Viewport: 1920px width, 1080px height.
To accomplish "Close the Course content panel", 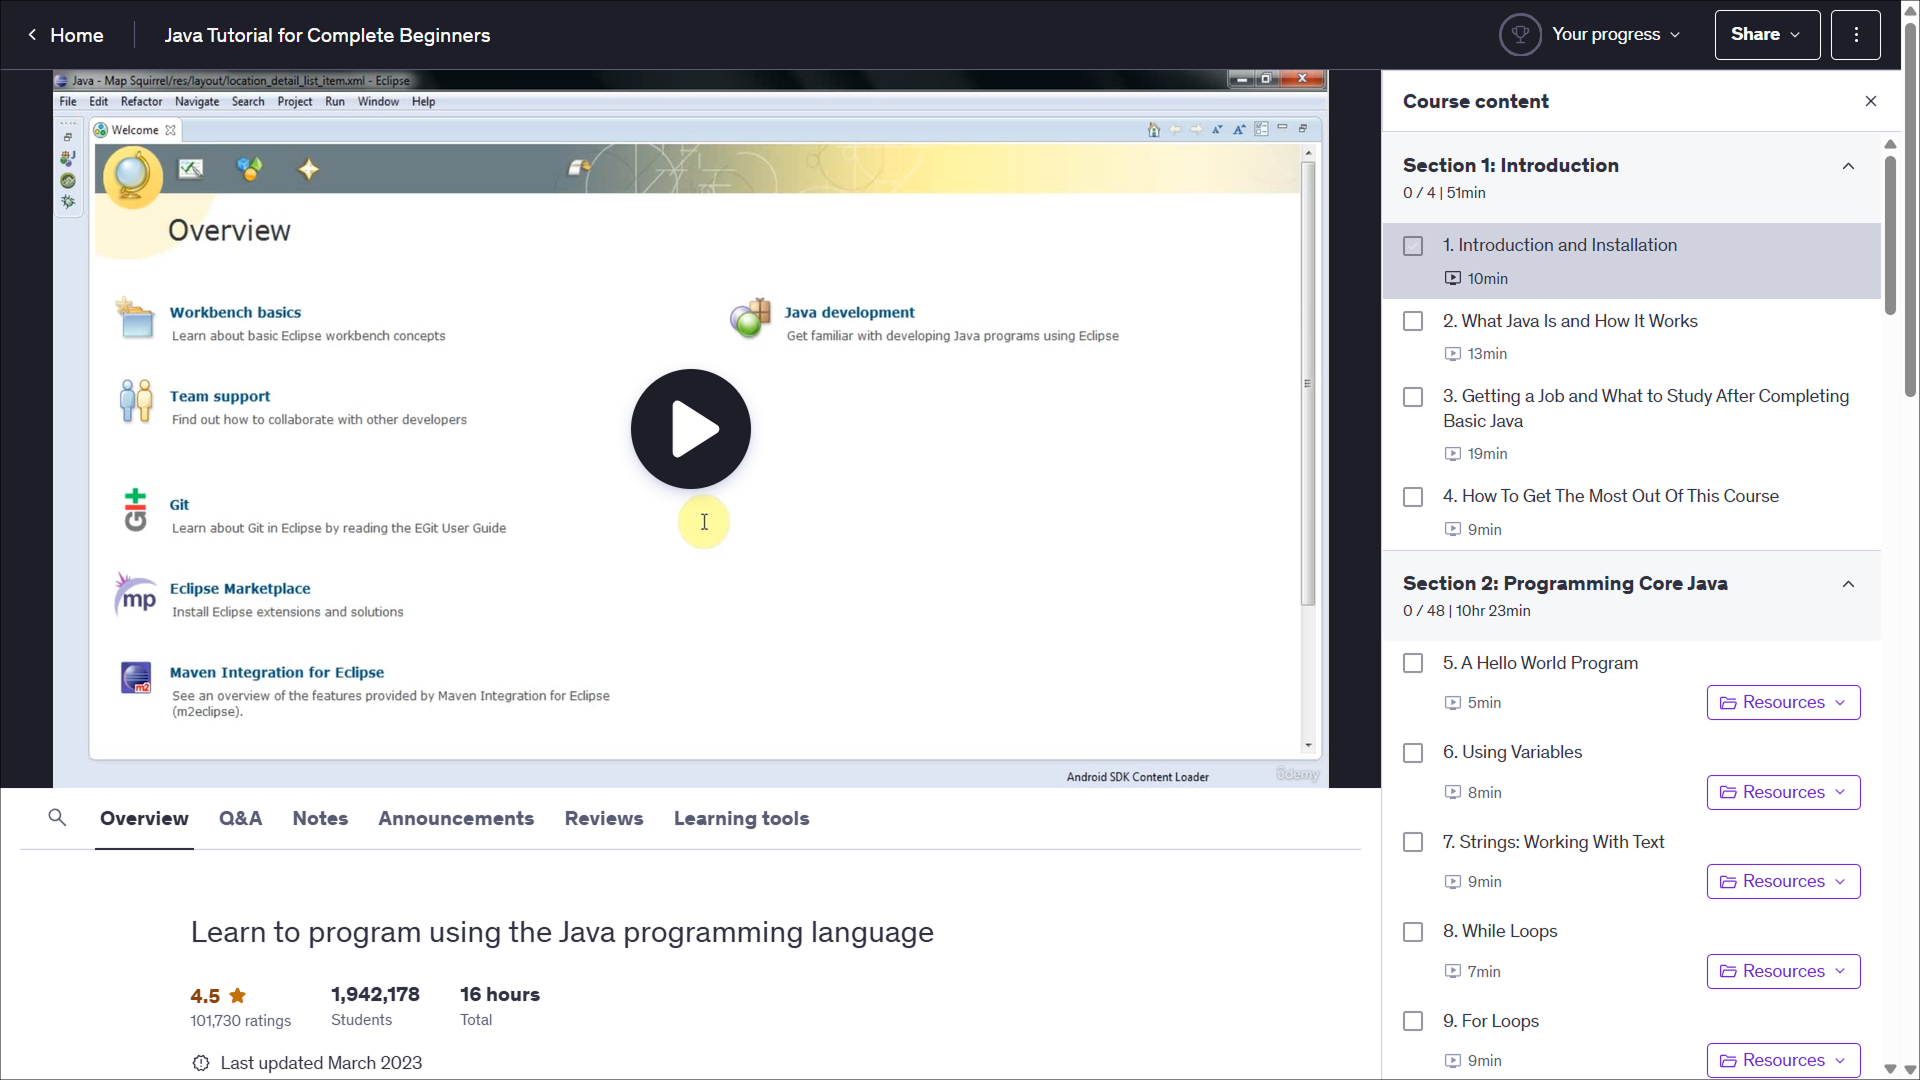I will [x=1871, y=101].
